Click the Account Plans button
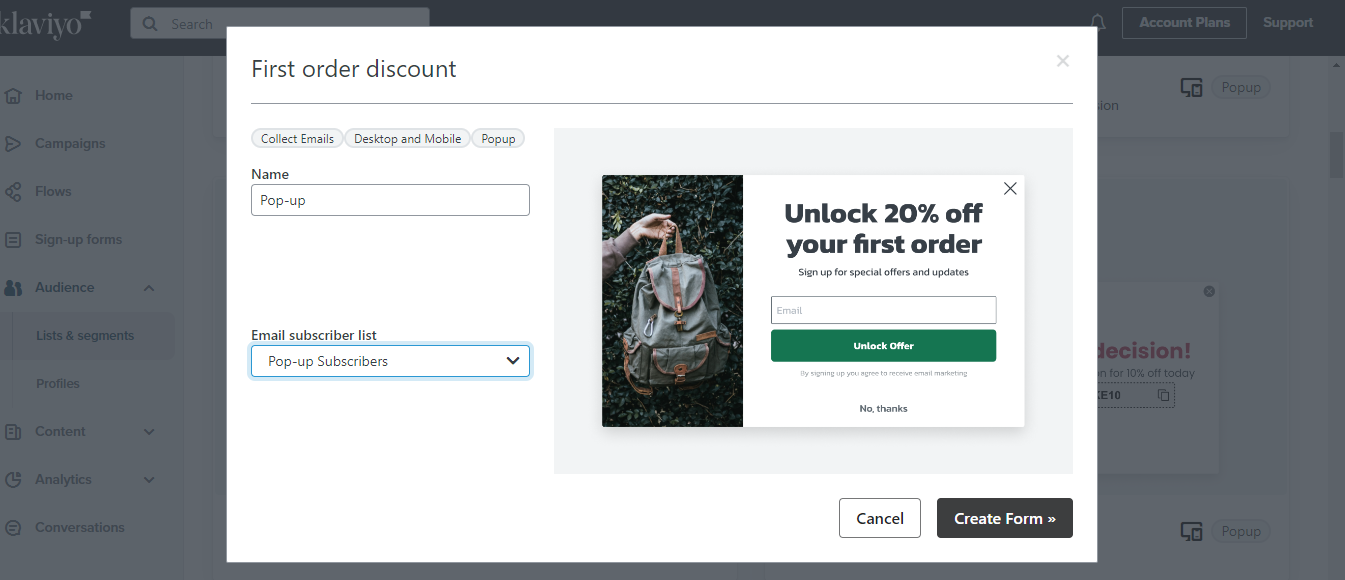 coord(1185,23)
